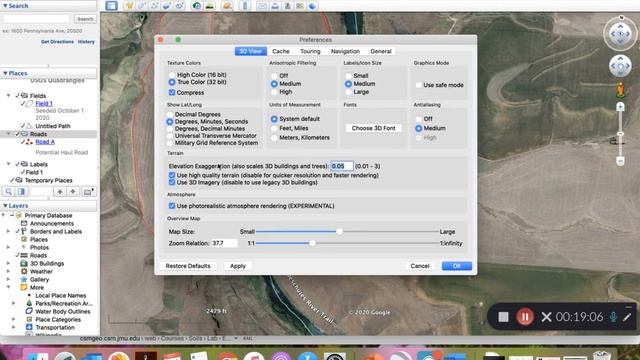Expand the 3D Buildings layer
The image size is (640, 360).
pyautogui.click(x=8, y=264)
